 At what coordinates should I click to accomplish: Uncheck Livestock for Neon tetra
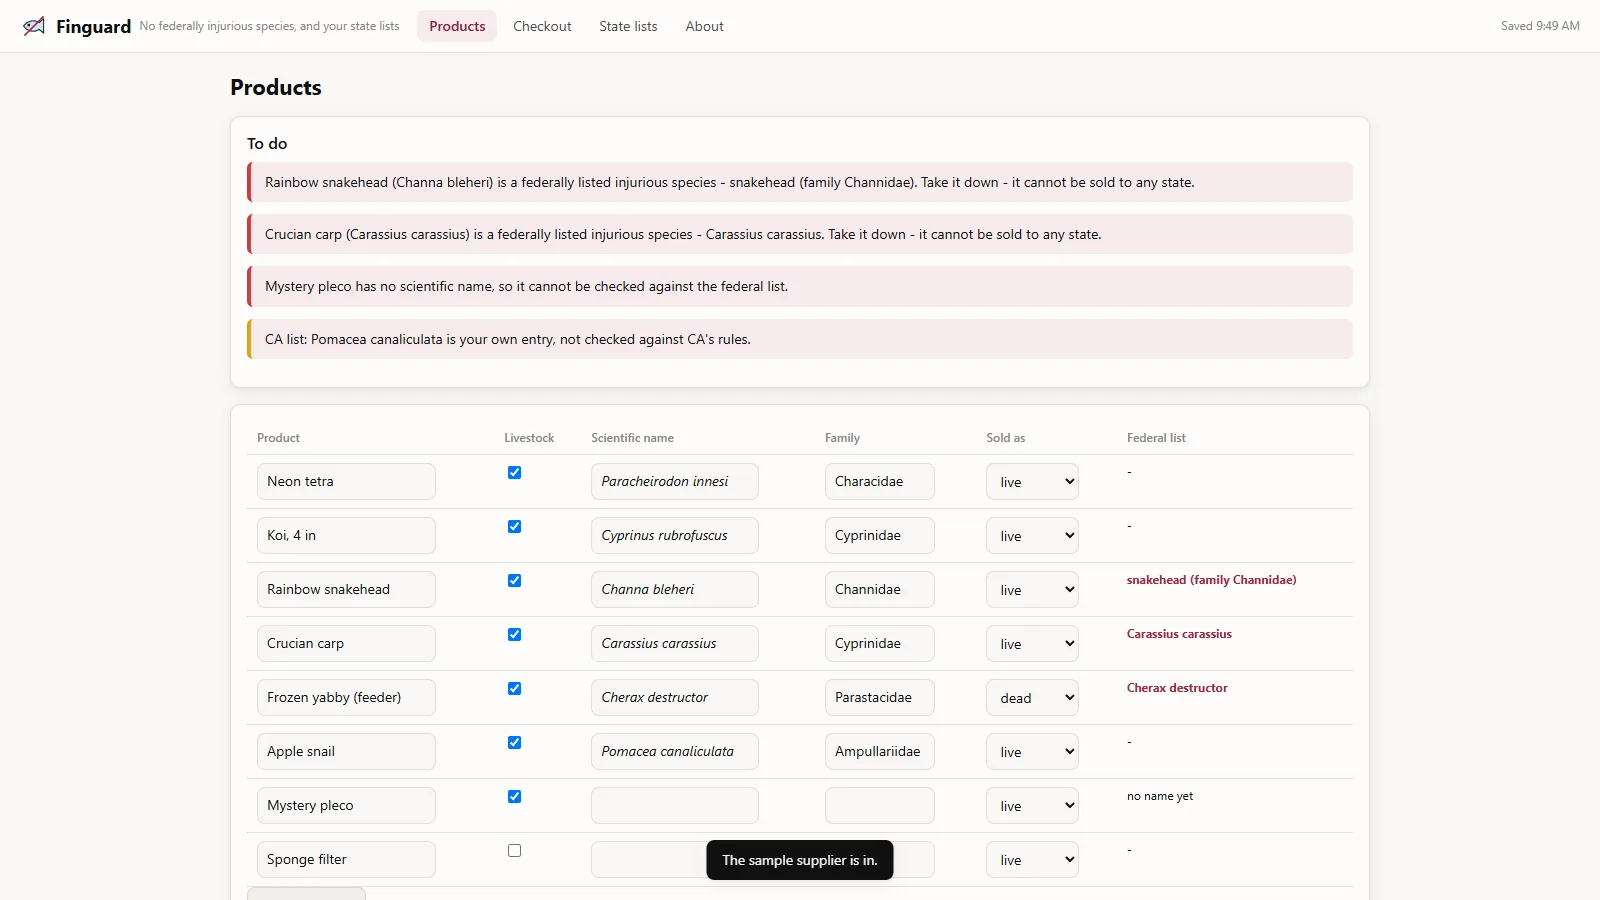(x=514, y=473)
